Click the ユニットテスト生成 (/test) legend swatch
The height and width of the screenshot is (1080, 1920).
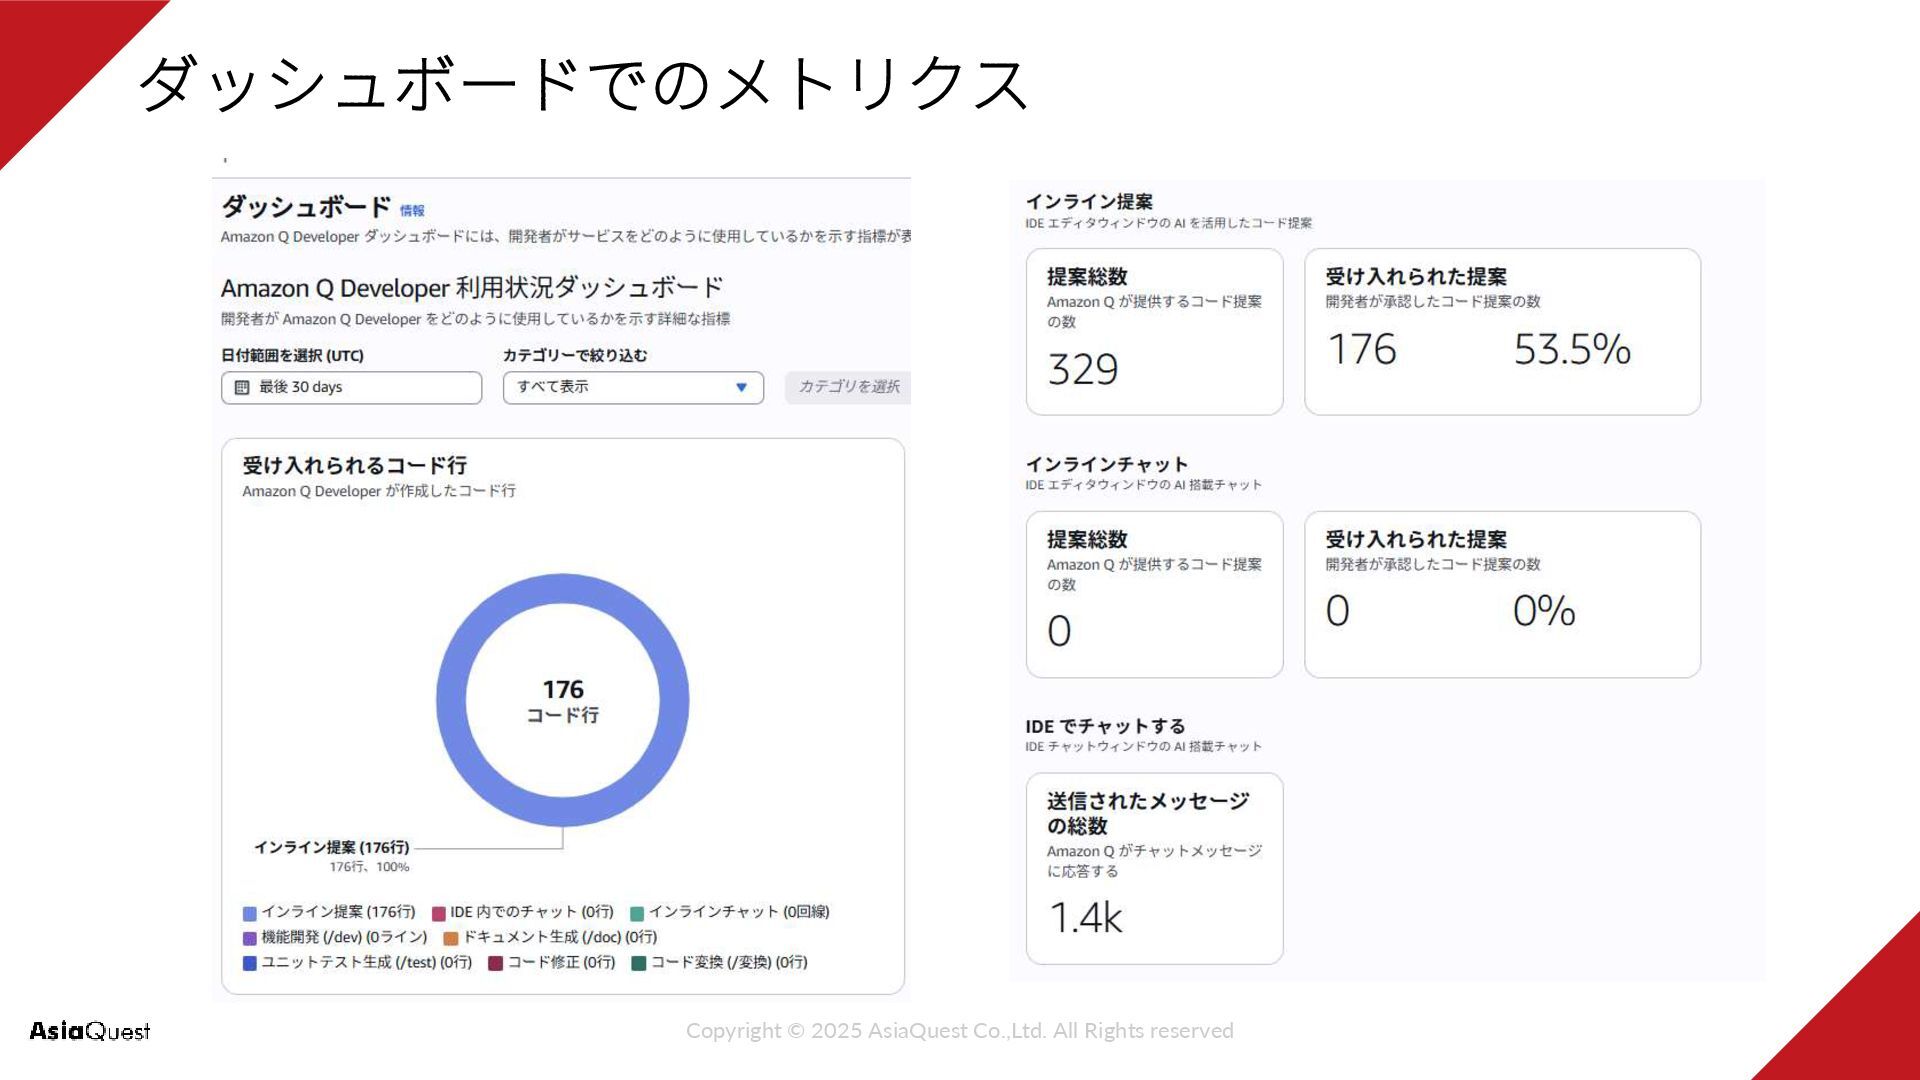click(250, 963)
